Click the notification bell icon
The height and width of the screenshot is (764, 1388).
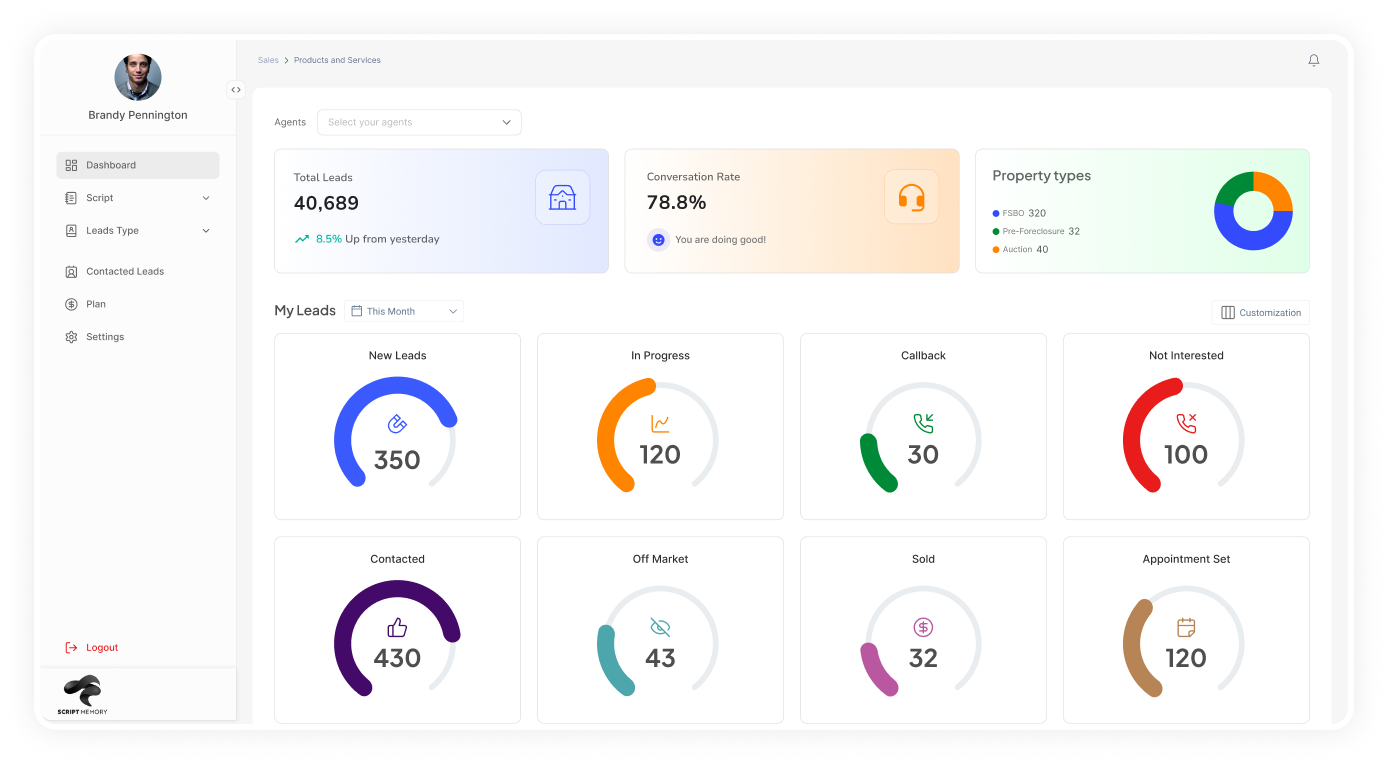point(1313,61)
